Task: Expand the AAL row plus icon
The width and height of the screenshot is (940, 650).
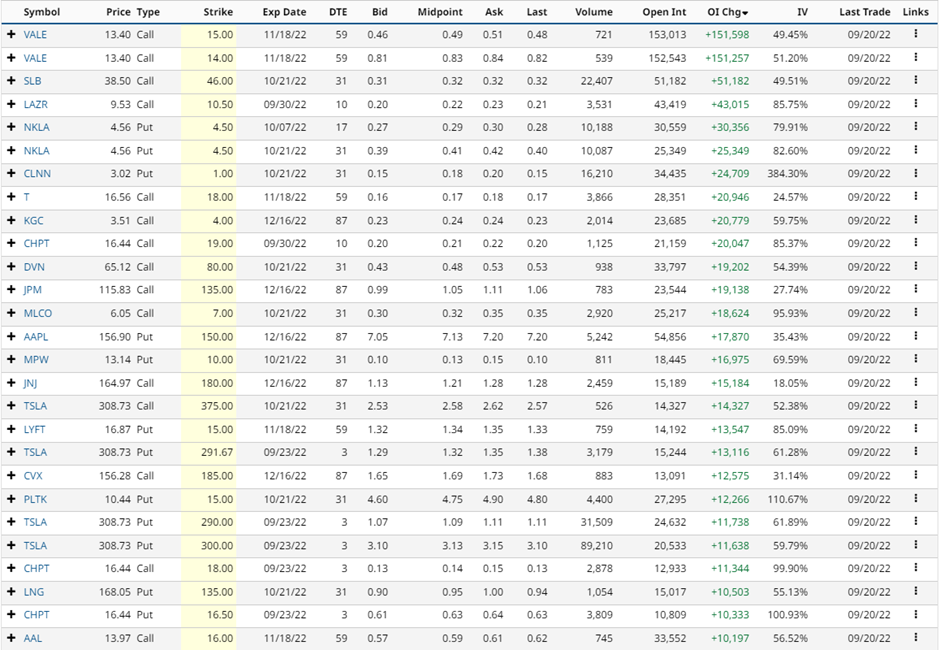Action: pyautogui.click(x=11, y=638)
